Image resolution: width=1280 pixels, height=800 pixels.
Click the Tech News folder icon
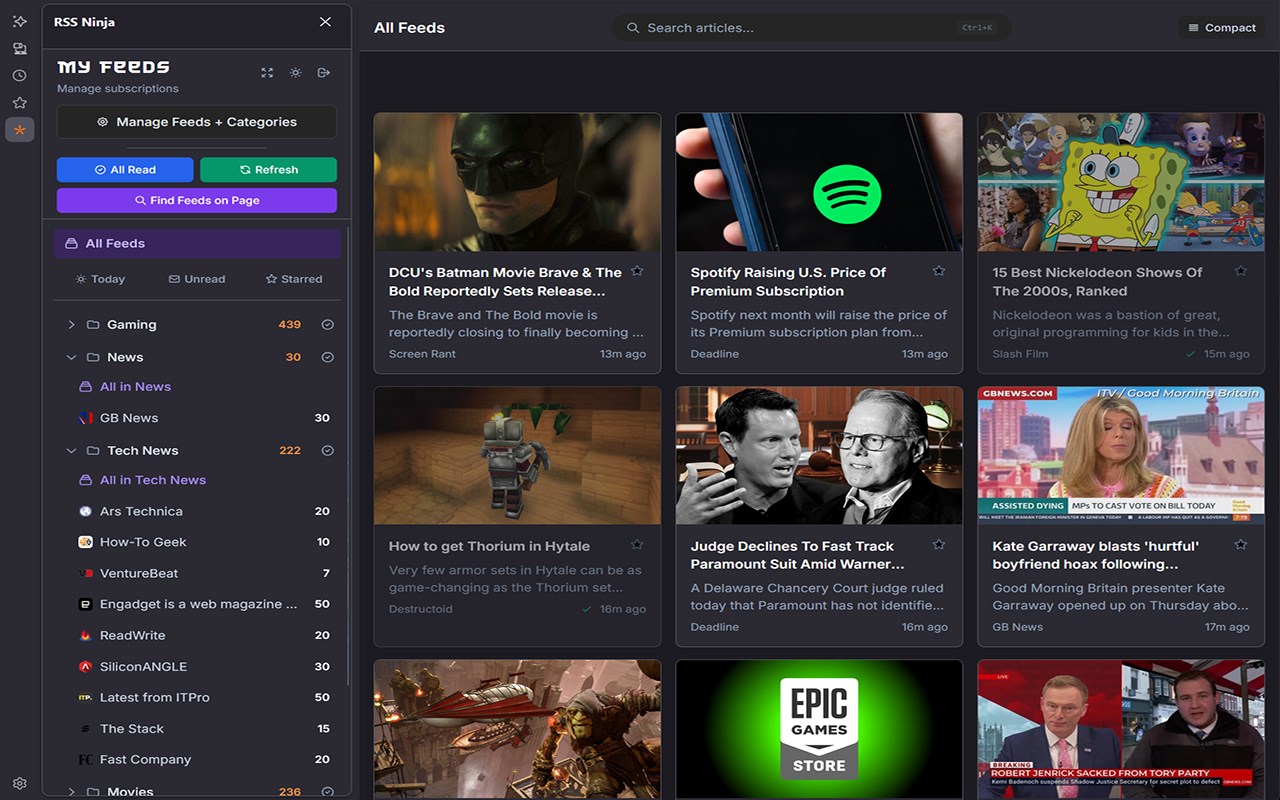93,451
